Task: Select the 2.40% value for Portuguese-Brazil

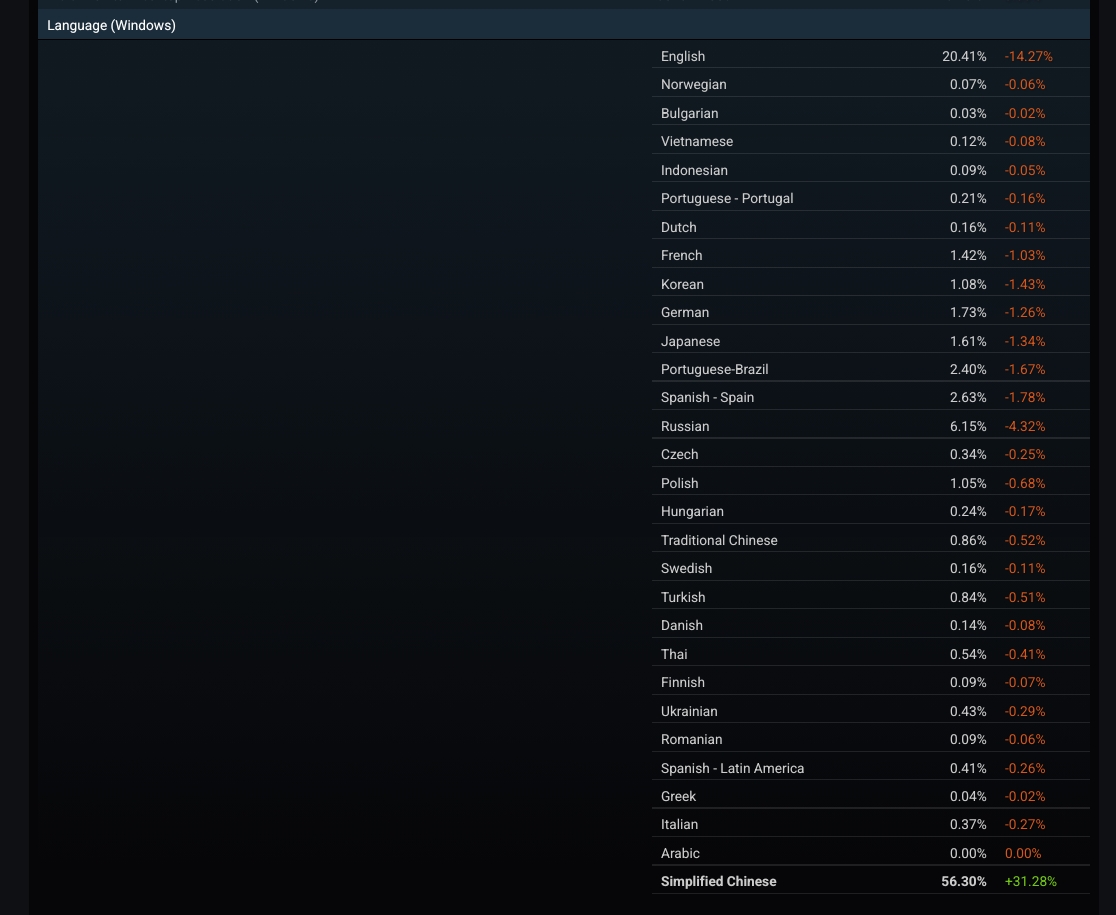Action: [x=968, y=369]
